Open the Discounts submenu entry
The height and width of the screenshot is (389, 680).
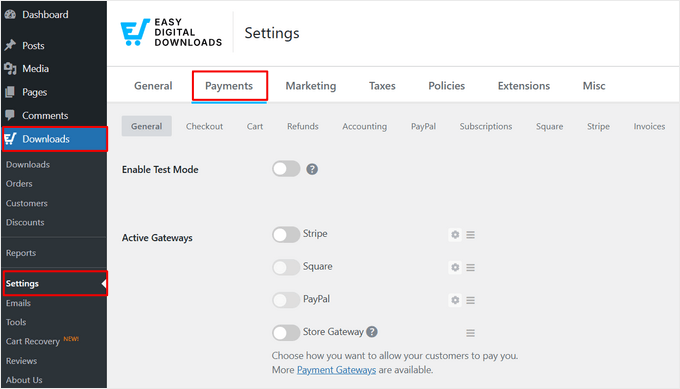pos(25,222)
